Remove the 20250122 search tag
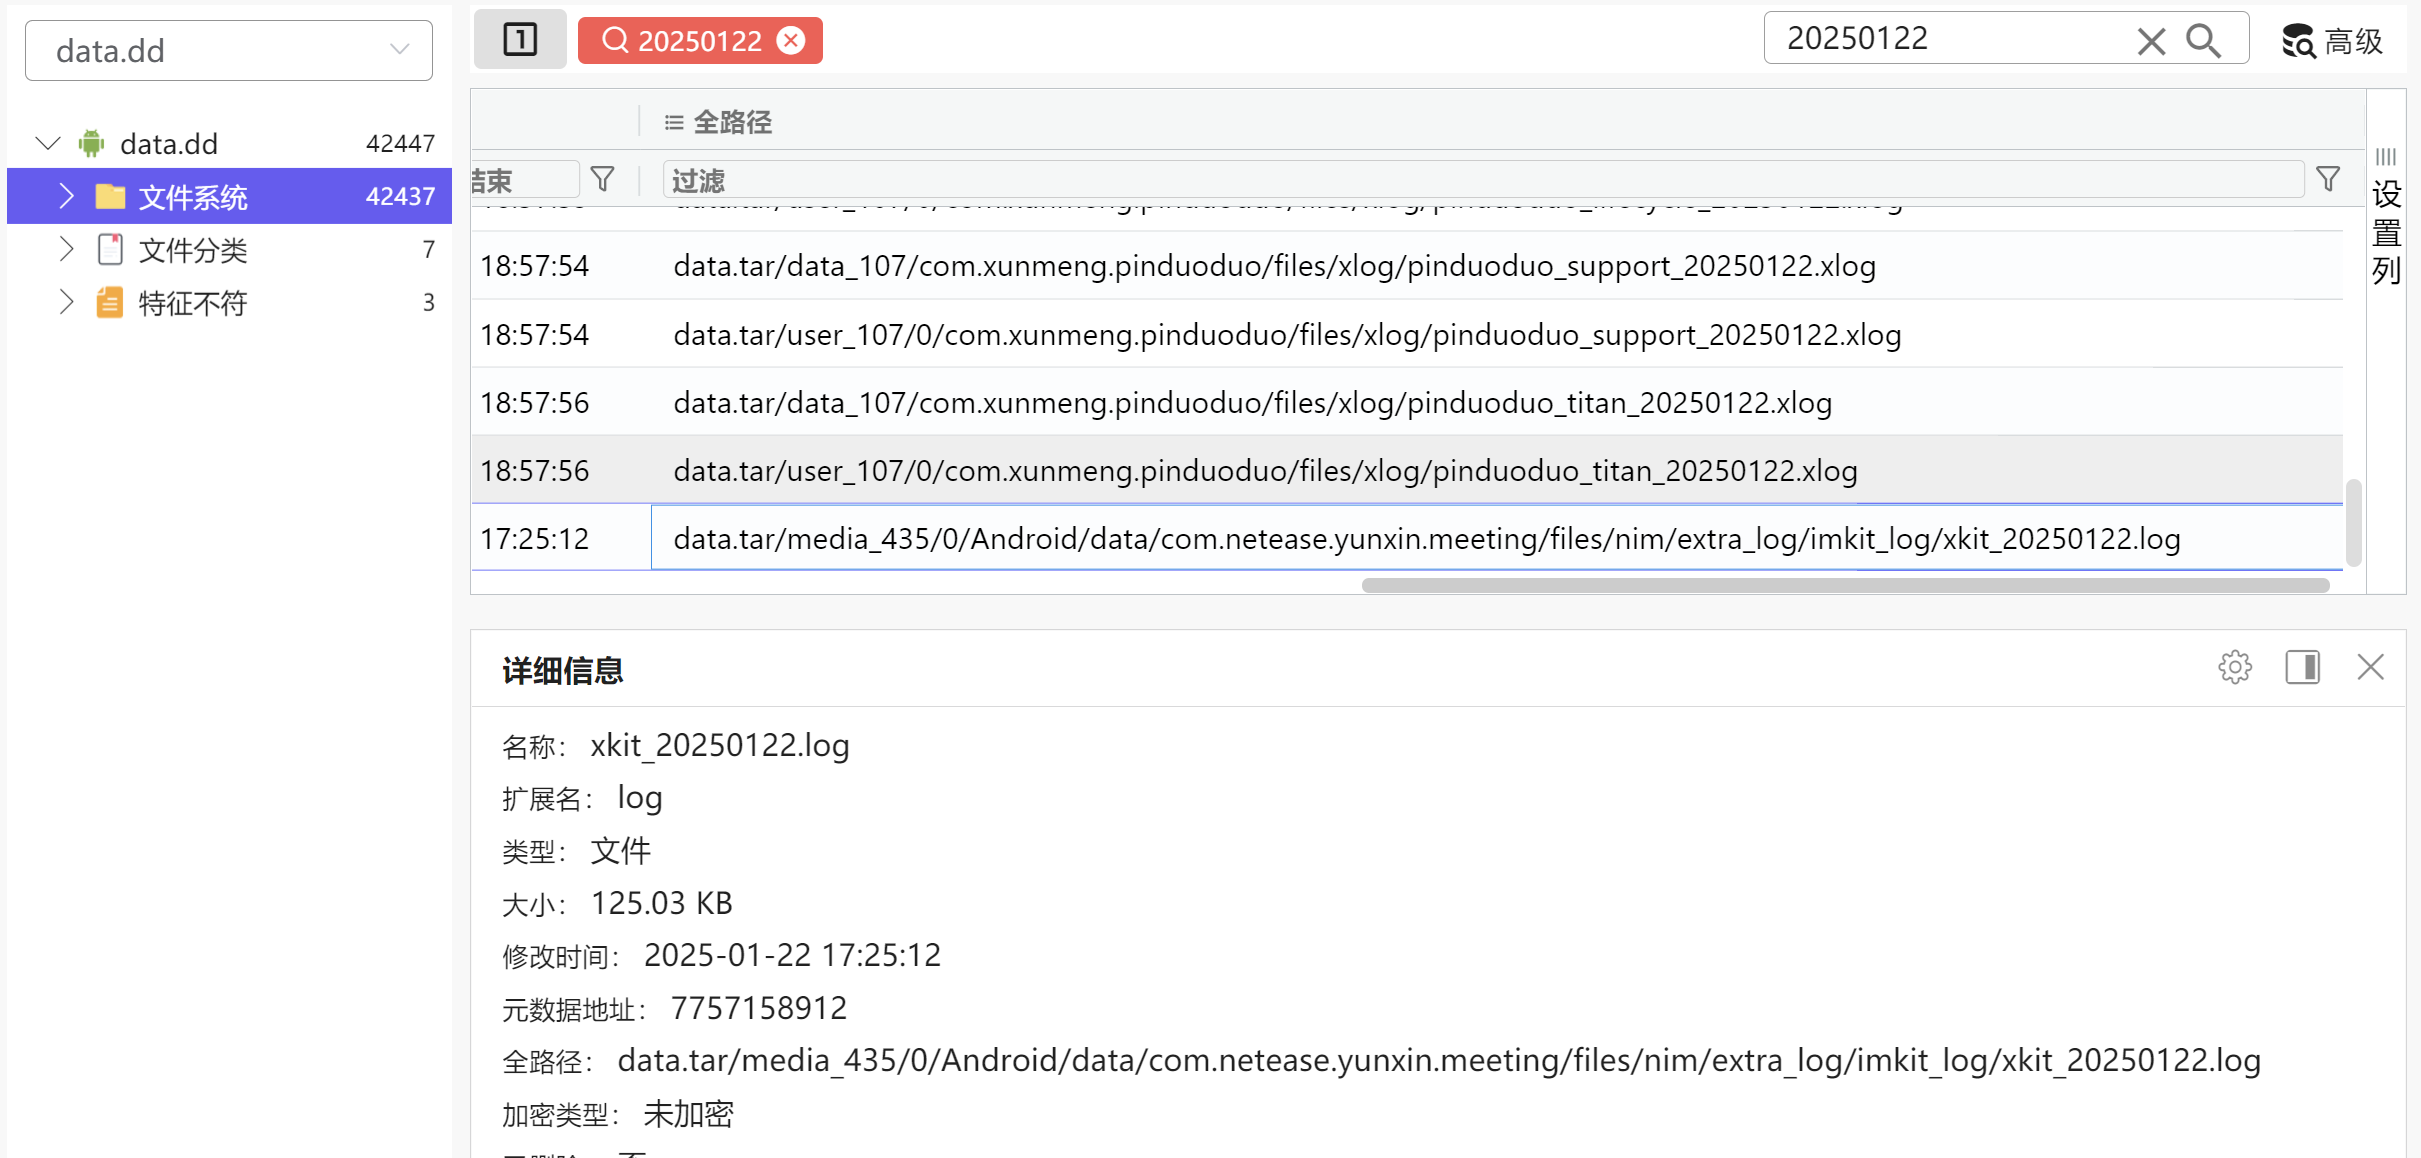The height and width of the screenshot is (1158, 2421). (791, 40)
